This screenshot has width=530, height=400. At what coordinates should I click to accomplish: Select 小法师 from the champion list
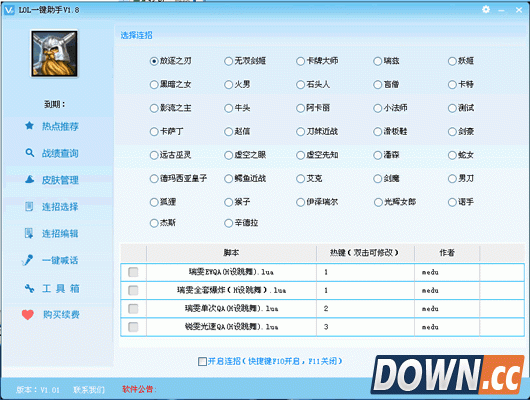(378, 108)
